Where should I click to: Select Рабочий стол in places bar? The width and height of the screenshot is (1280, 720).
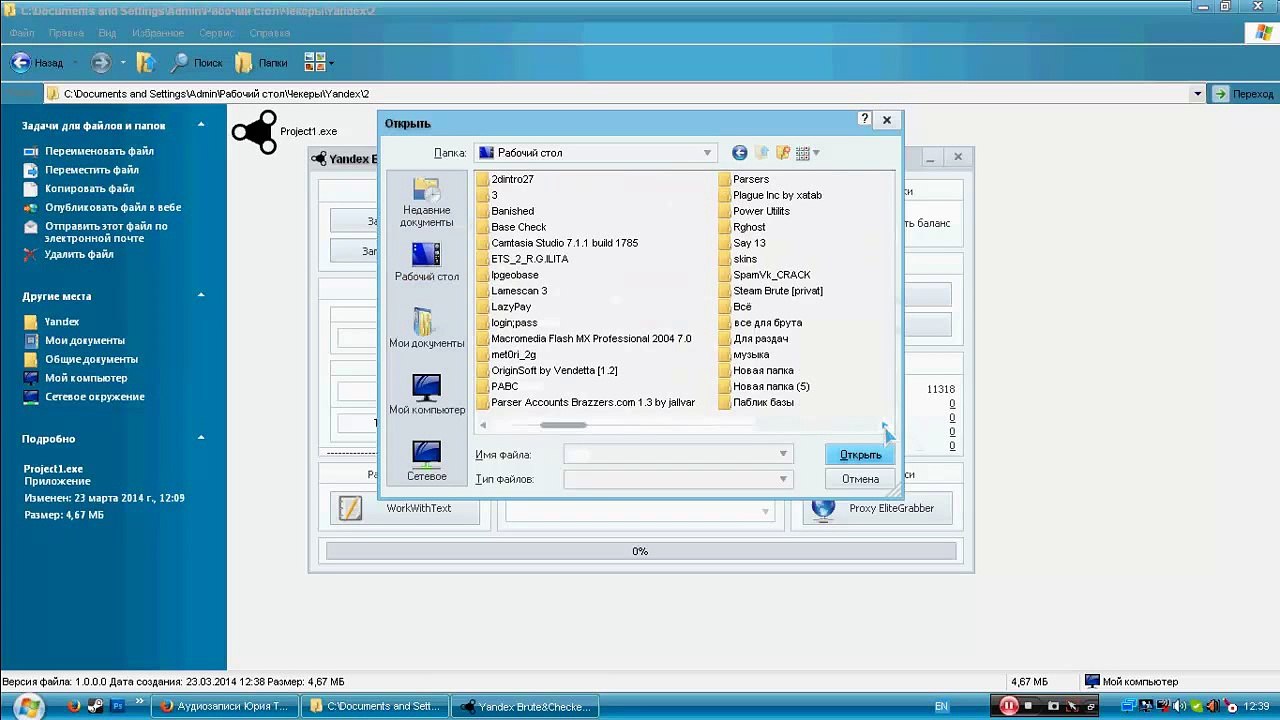[x=426, y=262]
